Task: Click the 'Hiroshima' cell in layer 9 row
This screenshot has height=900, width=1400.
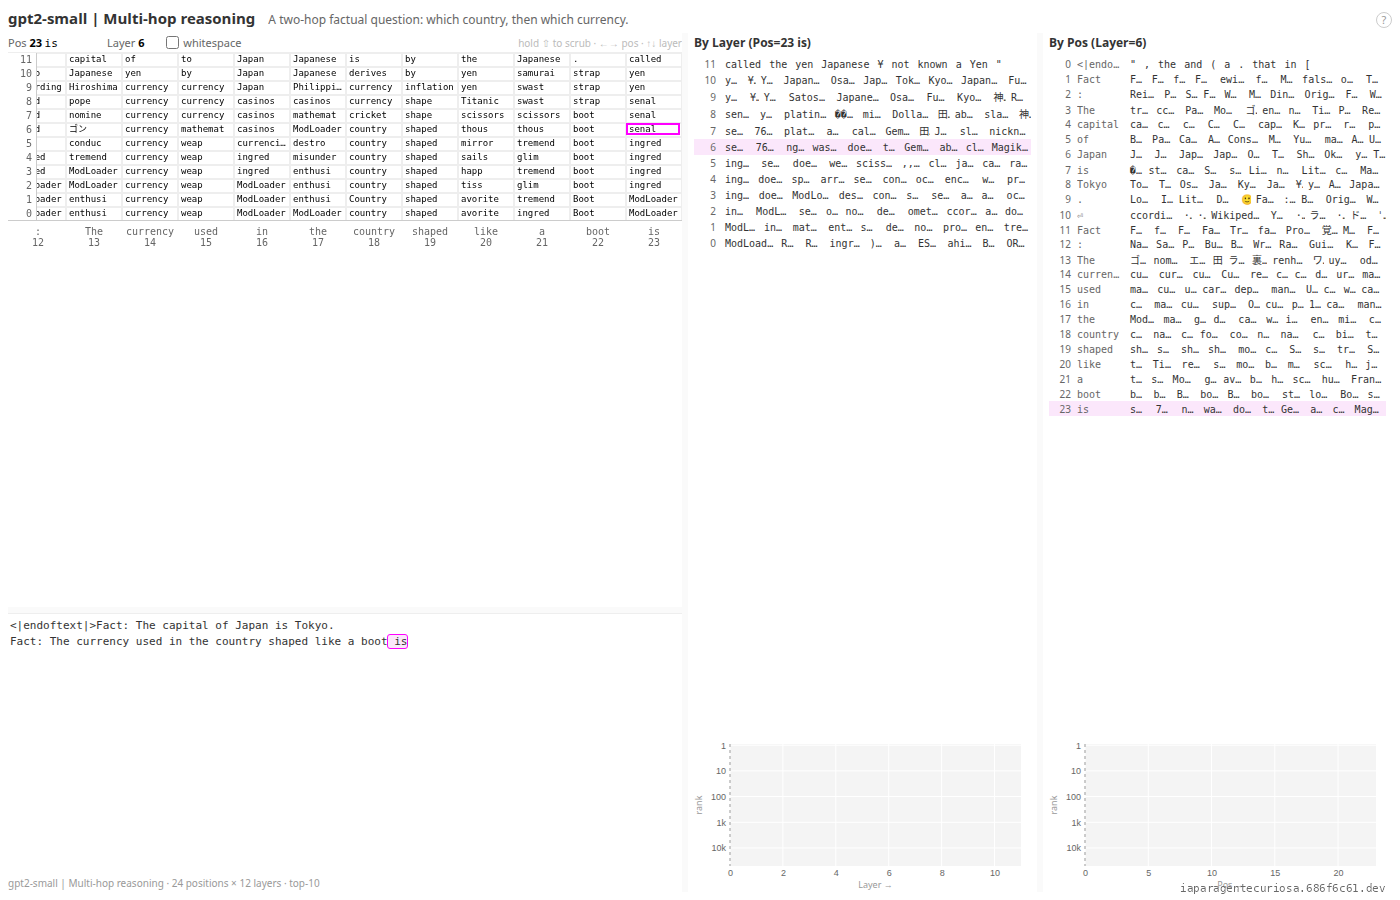Action: tap(93, 87)
